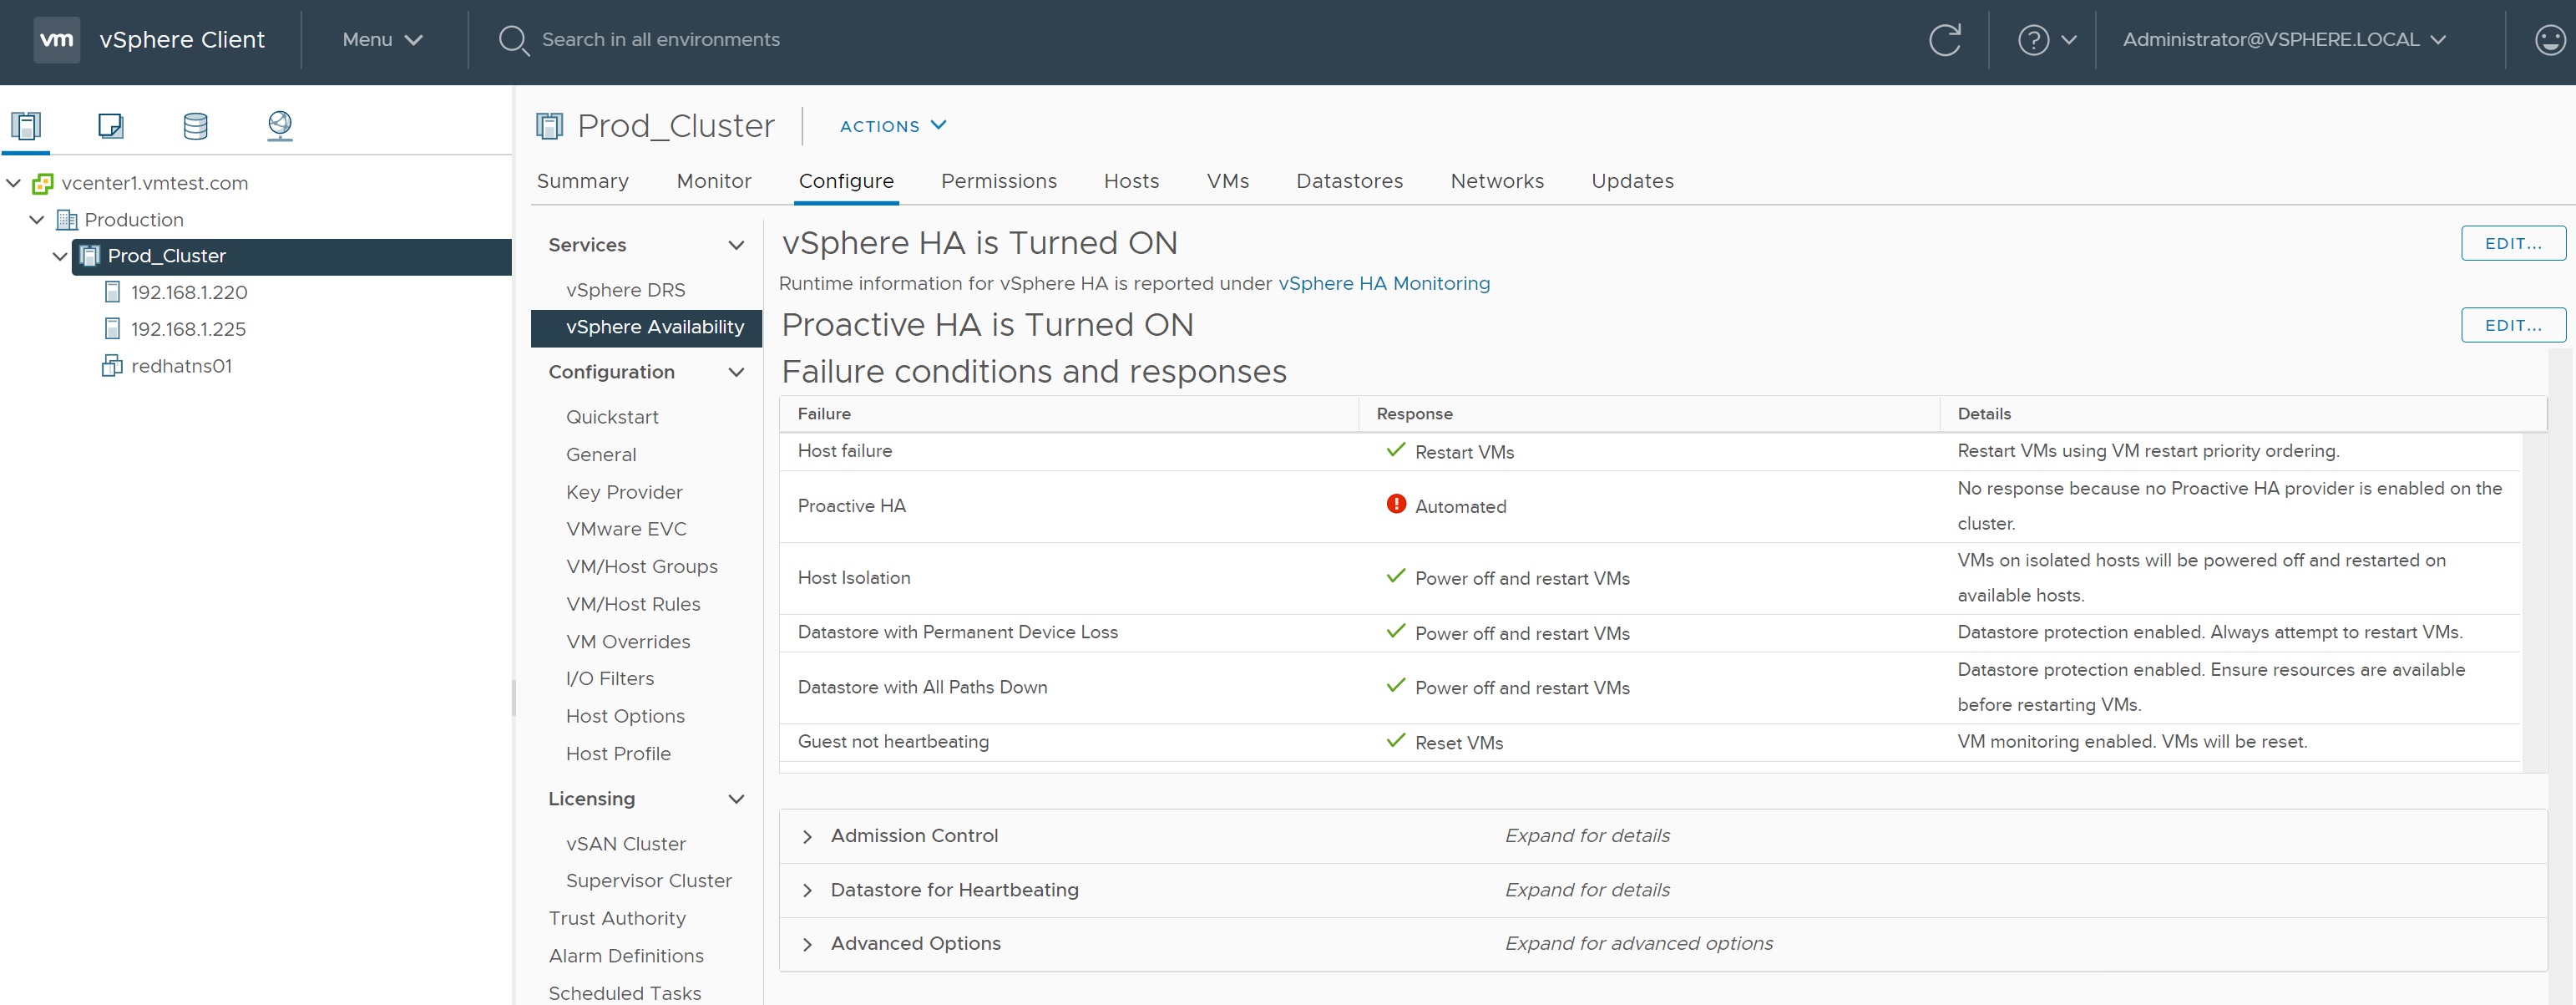Open the Permissions tab

click(x=999, y=181)
